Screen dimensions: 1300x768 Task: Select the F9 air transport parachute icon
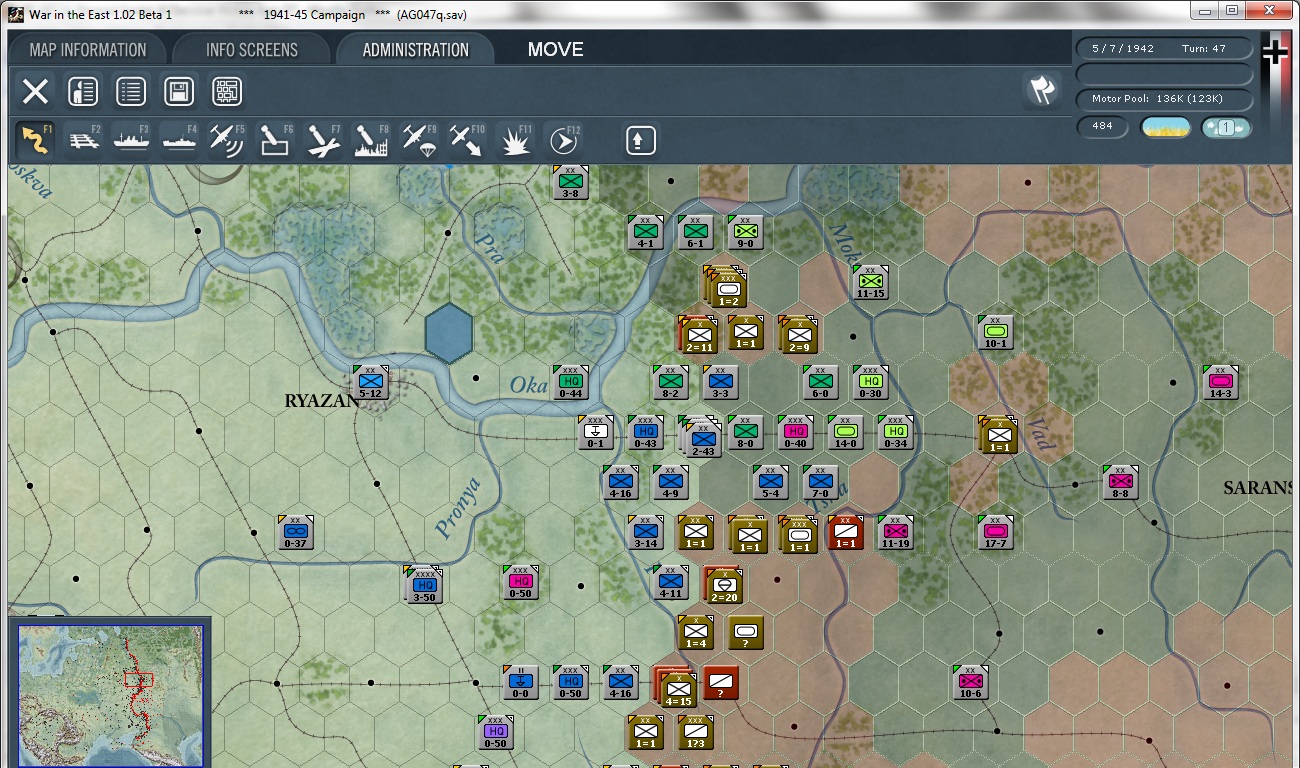[420, 140]
